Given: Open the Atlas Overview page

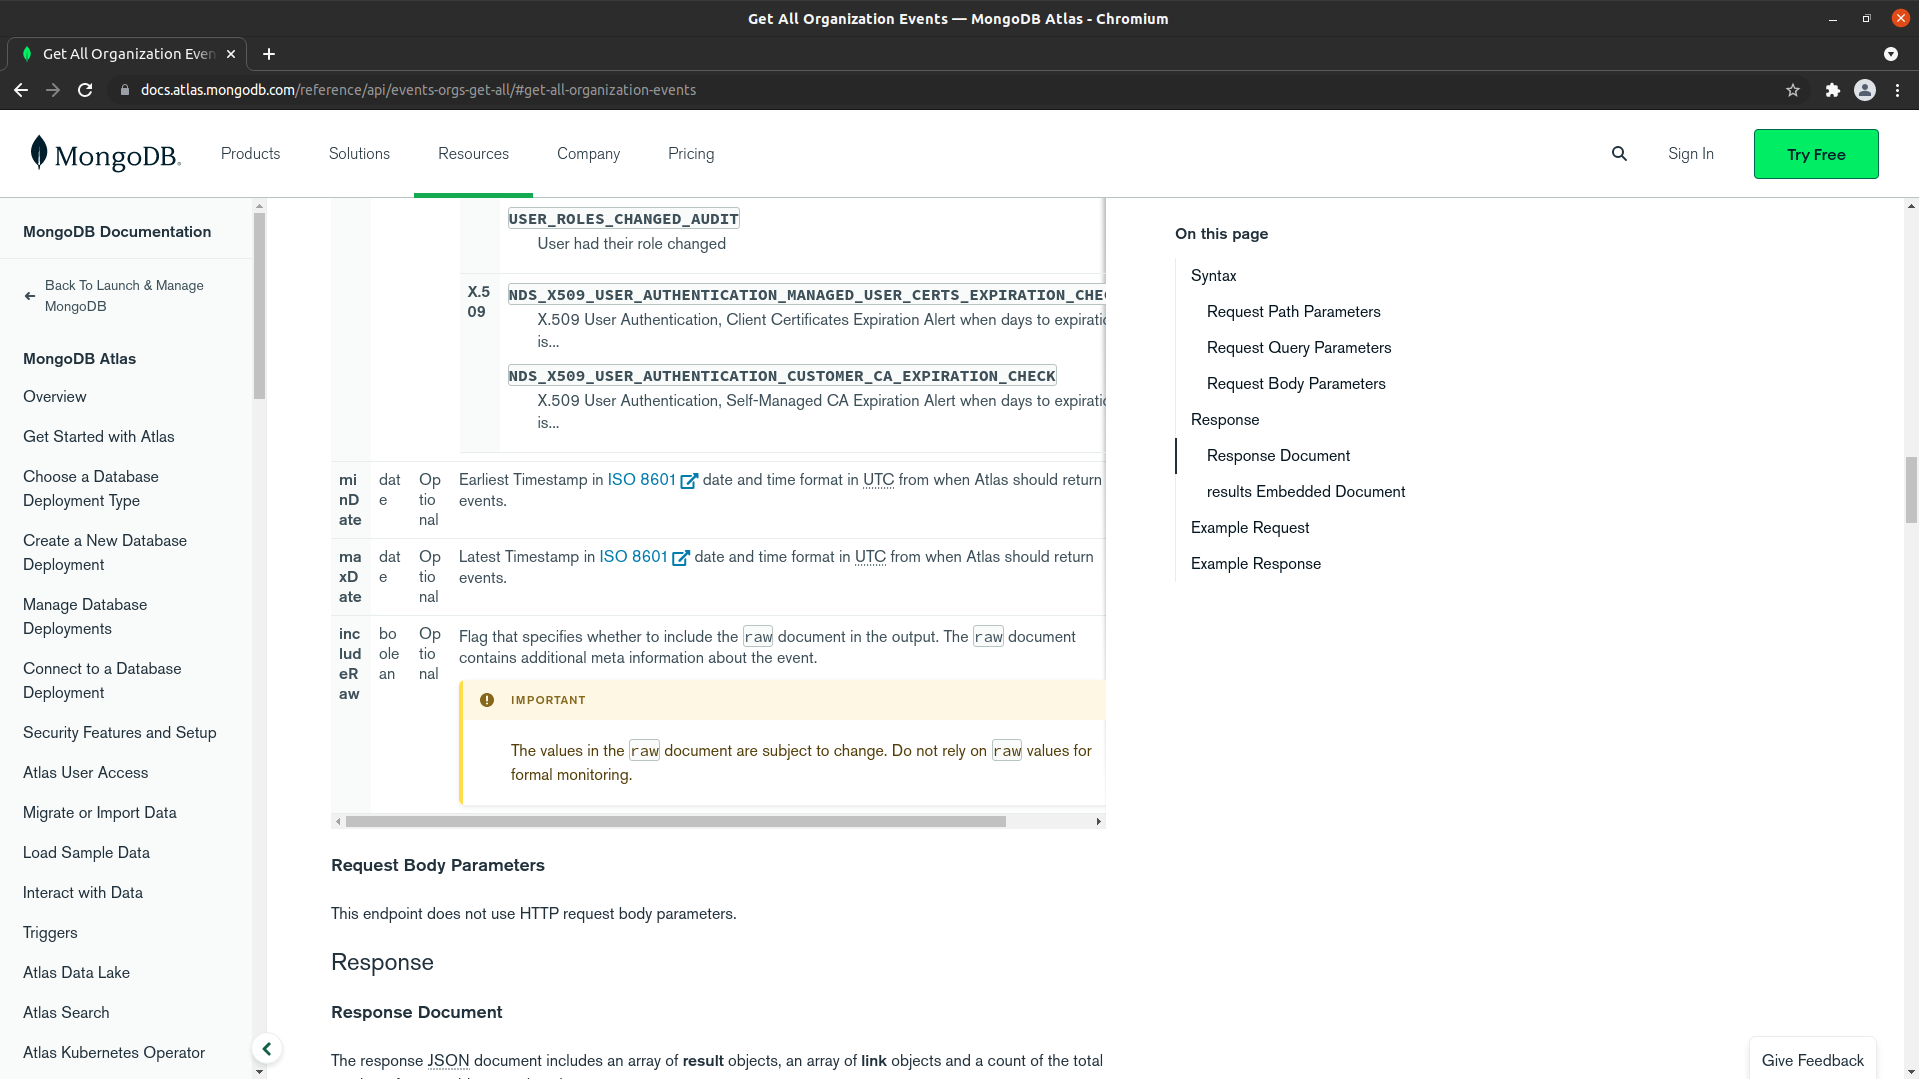Looking at the screenshot, I should coord(55,397).
